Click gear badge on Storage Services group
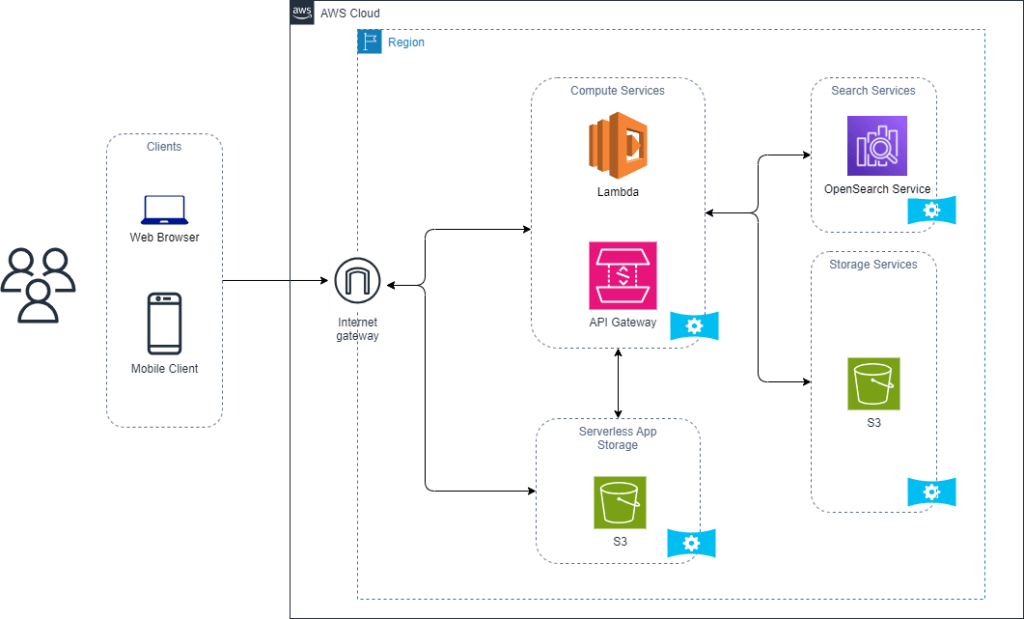 [x=932, y=492]
